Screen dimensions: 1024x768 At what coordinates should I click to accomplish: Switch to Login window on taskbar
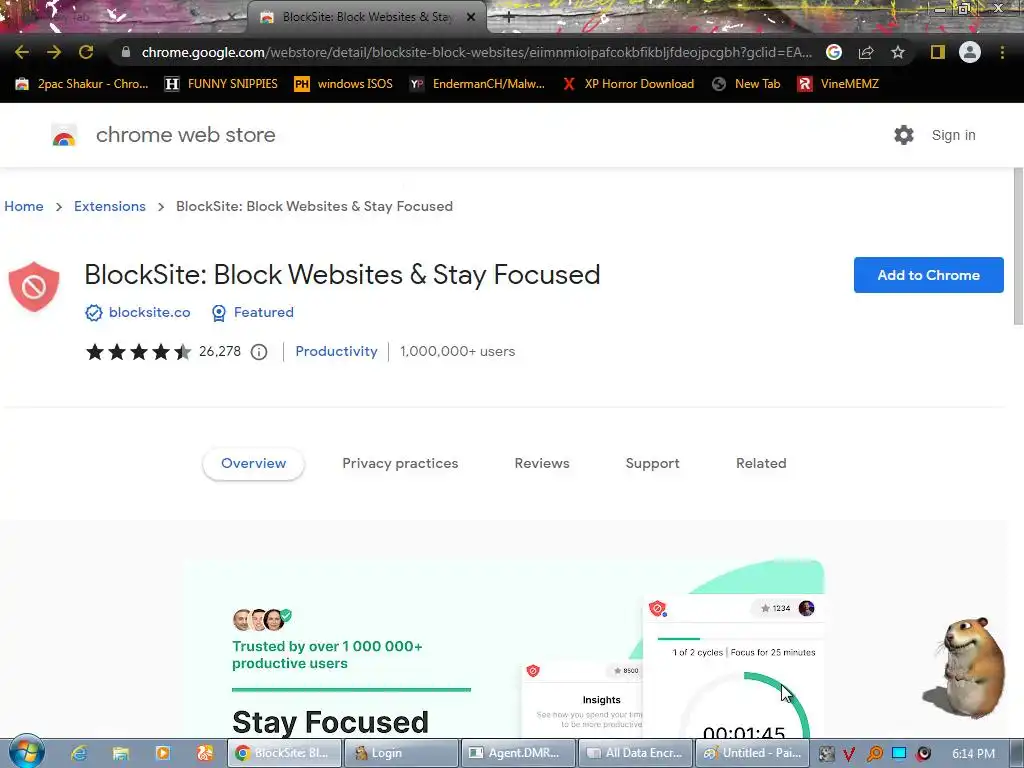(400, 753)
